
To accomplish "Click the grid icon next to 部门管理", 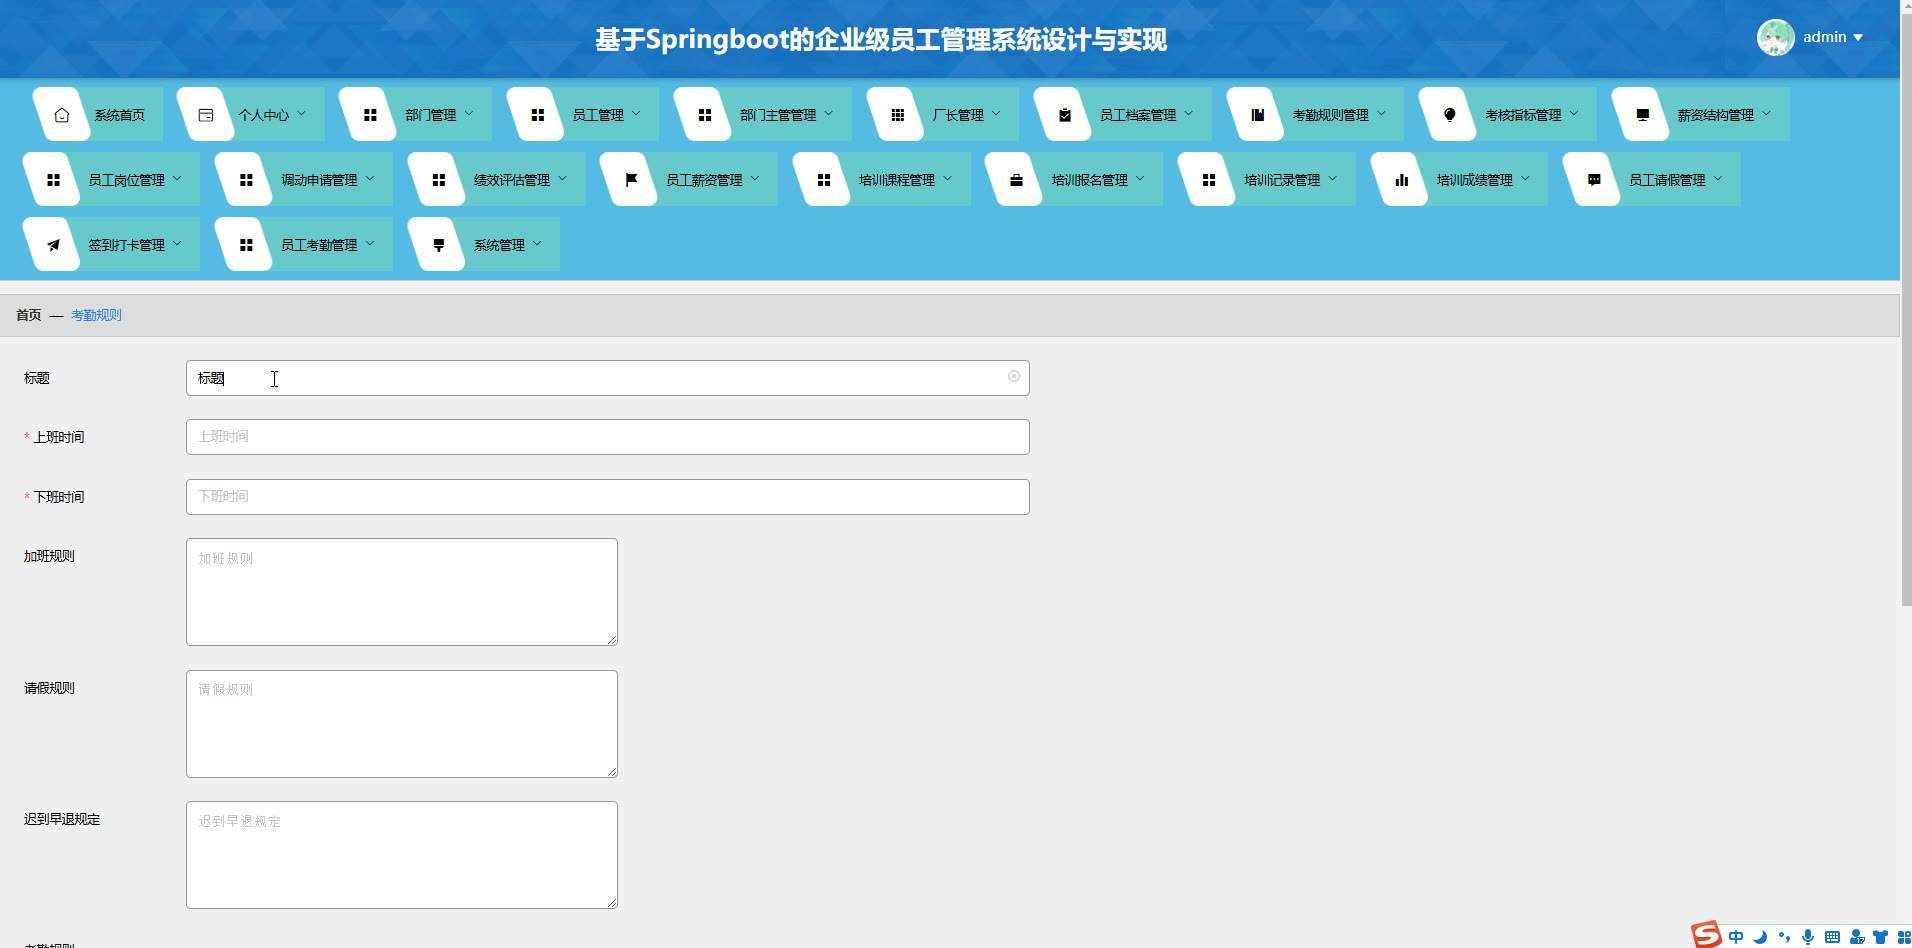I will click(370, 115).
